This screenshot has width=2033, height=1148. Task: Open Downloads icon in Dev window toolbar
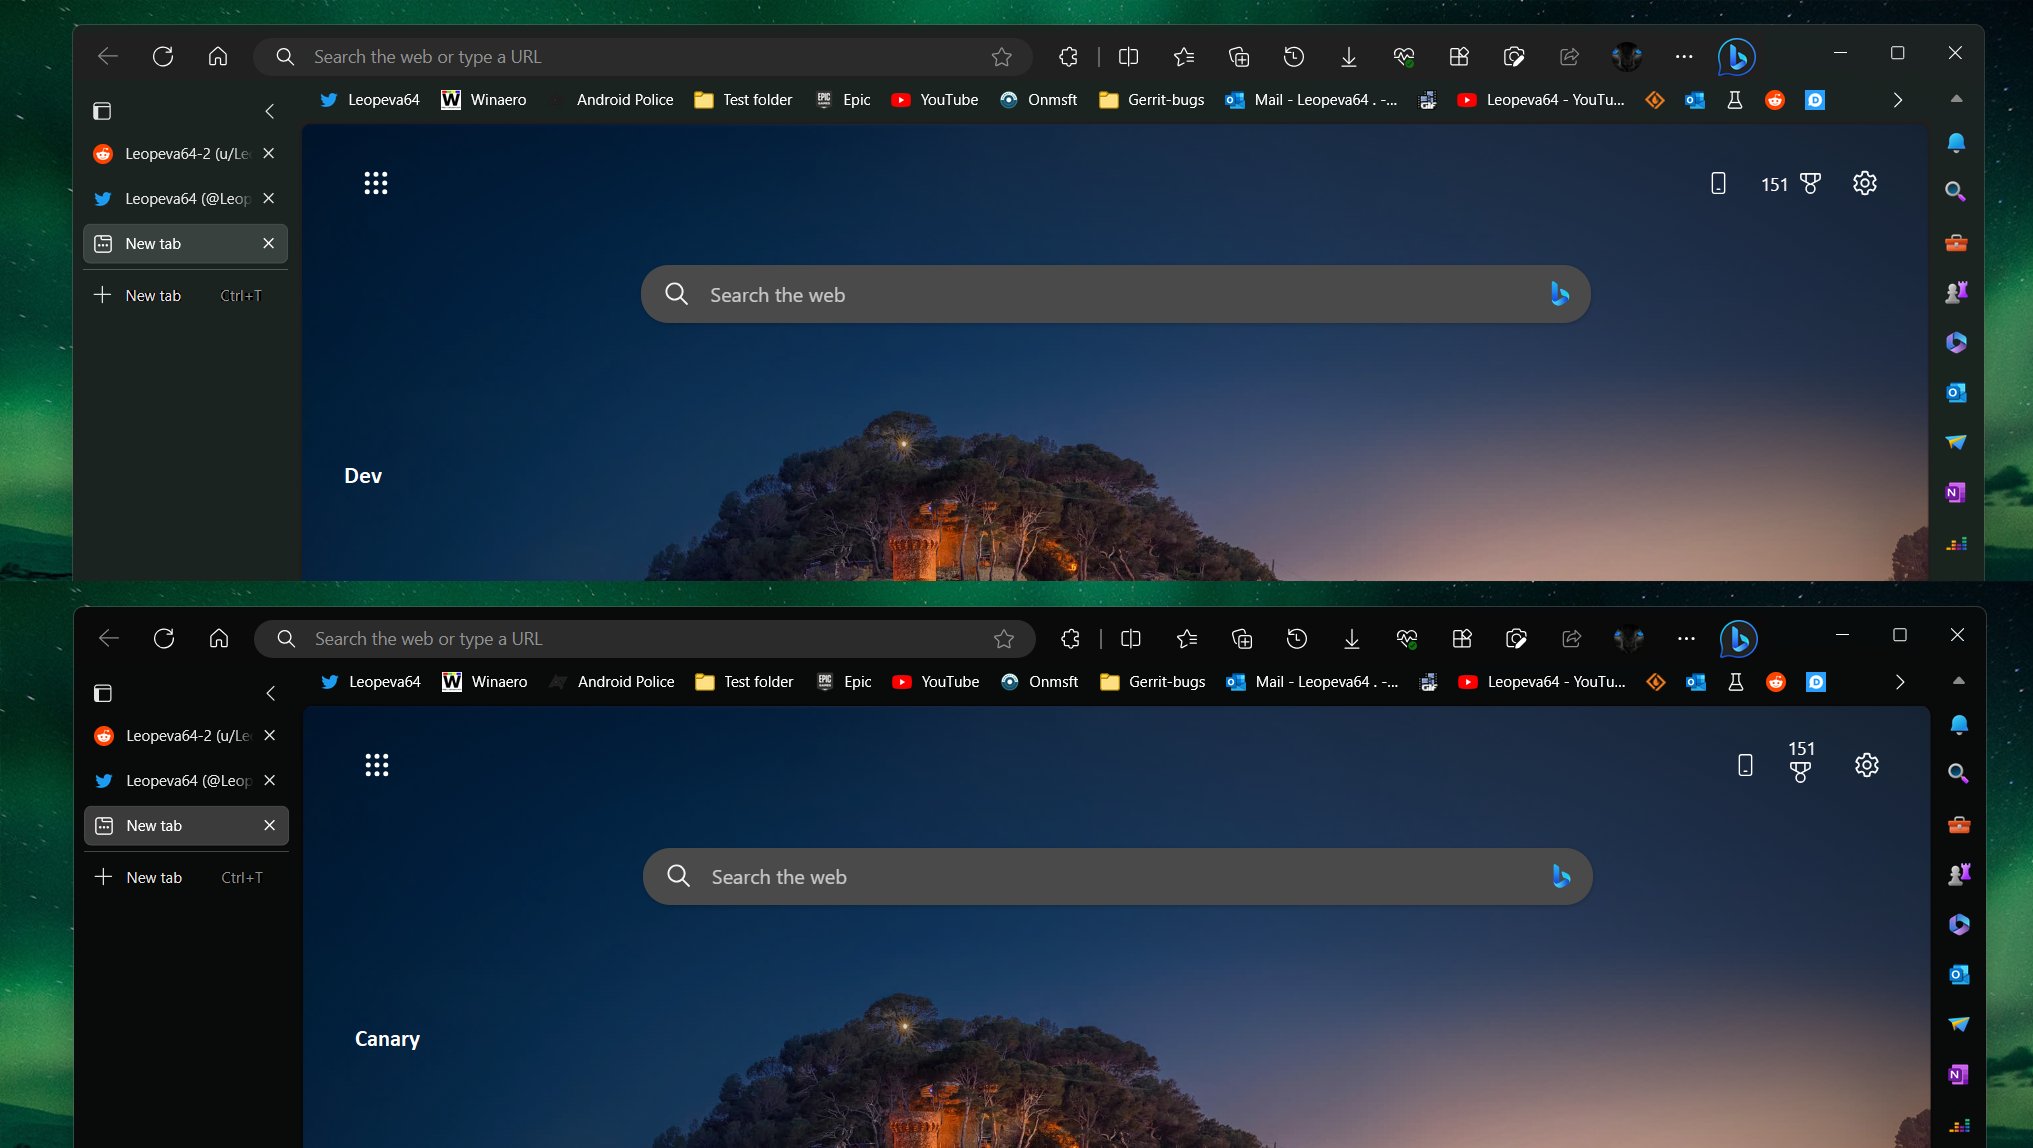point(1349,57)
